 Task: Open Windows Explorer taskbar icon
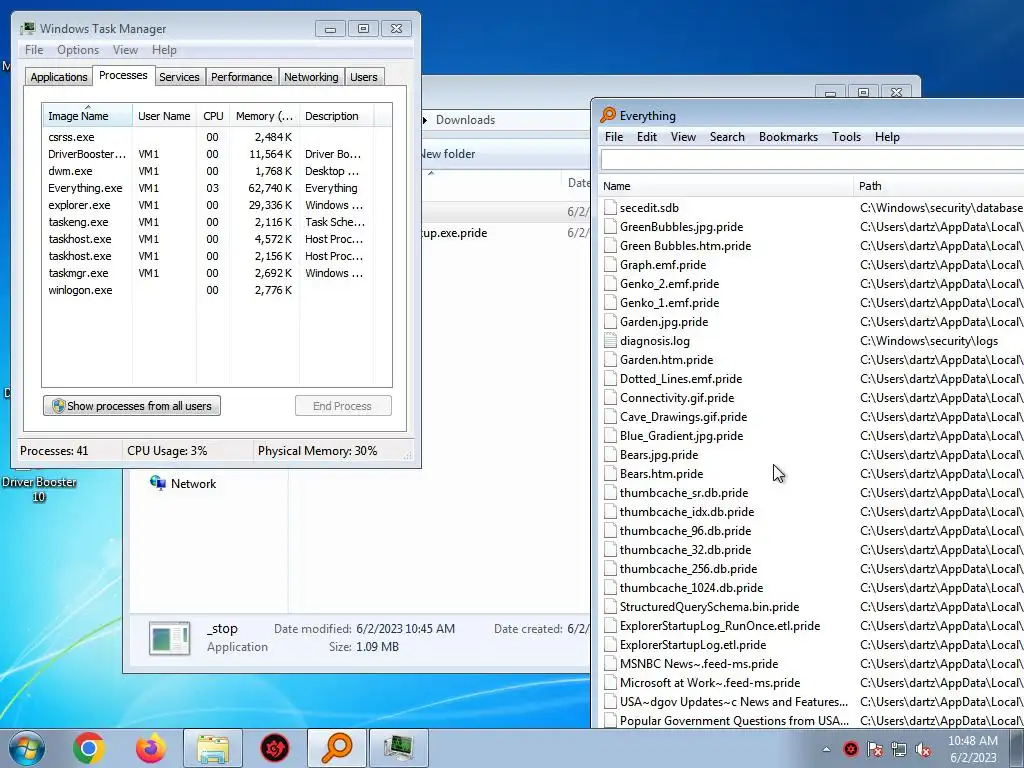pos(213,748)
